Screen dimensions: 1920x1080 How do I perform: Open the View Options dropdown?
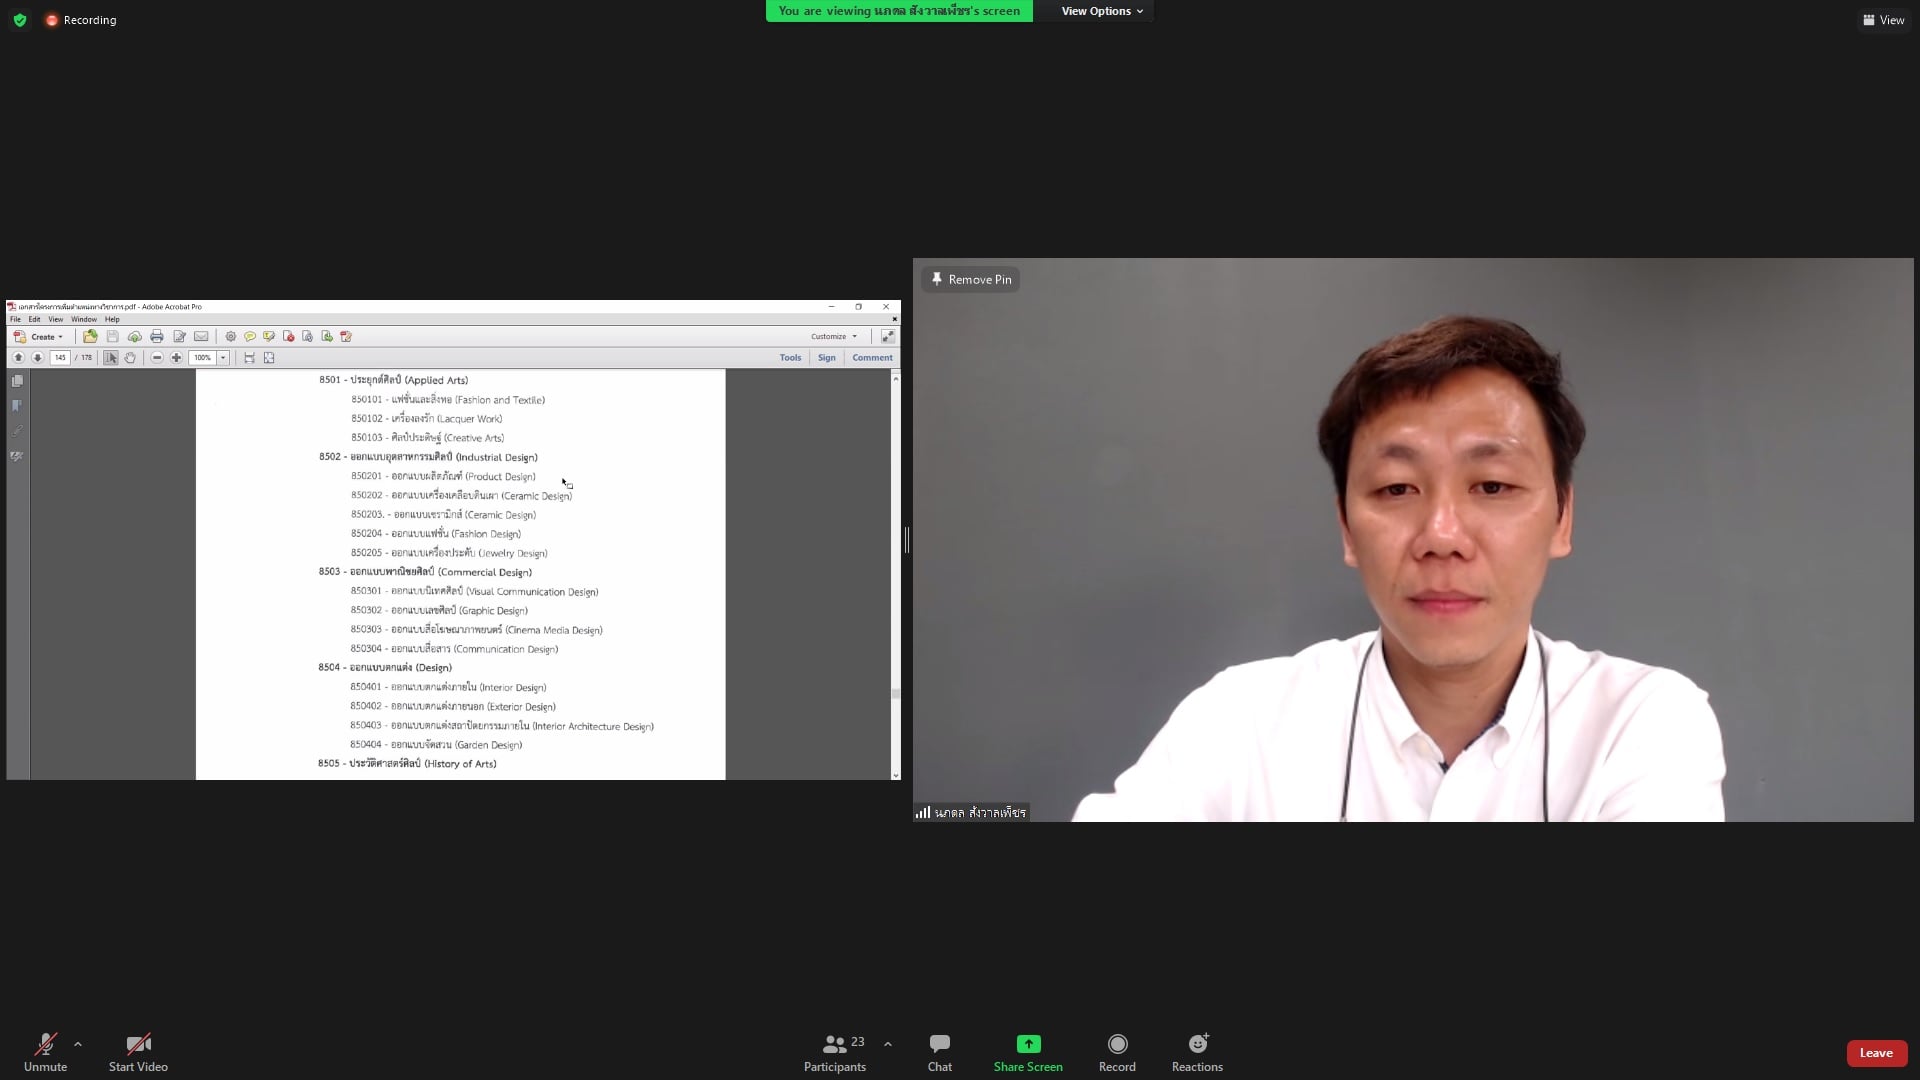(x=1101, y=11)
